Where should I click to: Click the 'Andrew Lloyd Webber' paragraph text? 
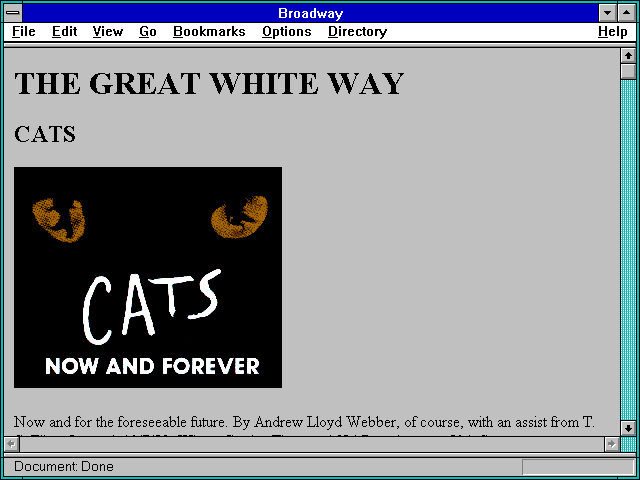coord(326,422)
